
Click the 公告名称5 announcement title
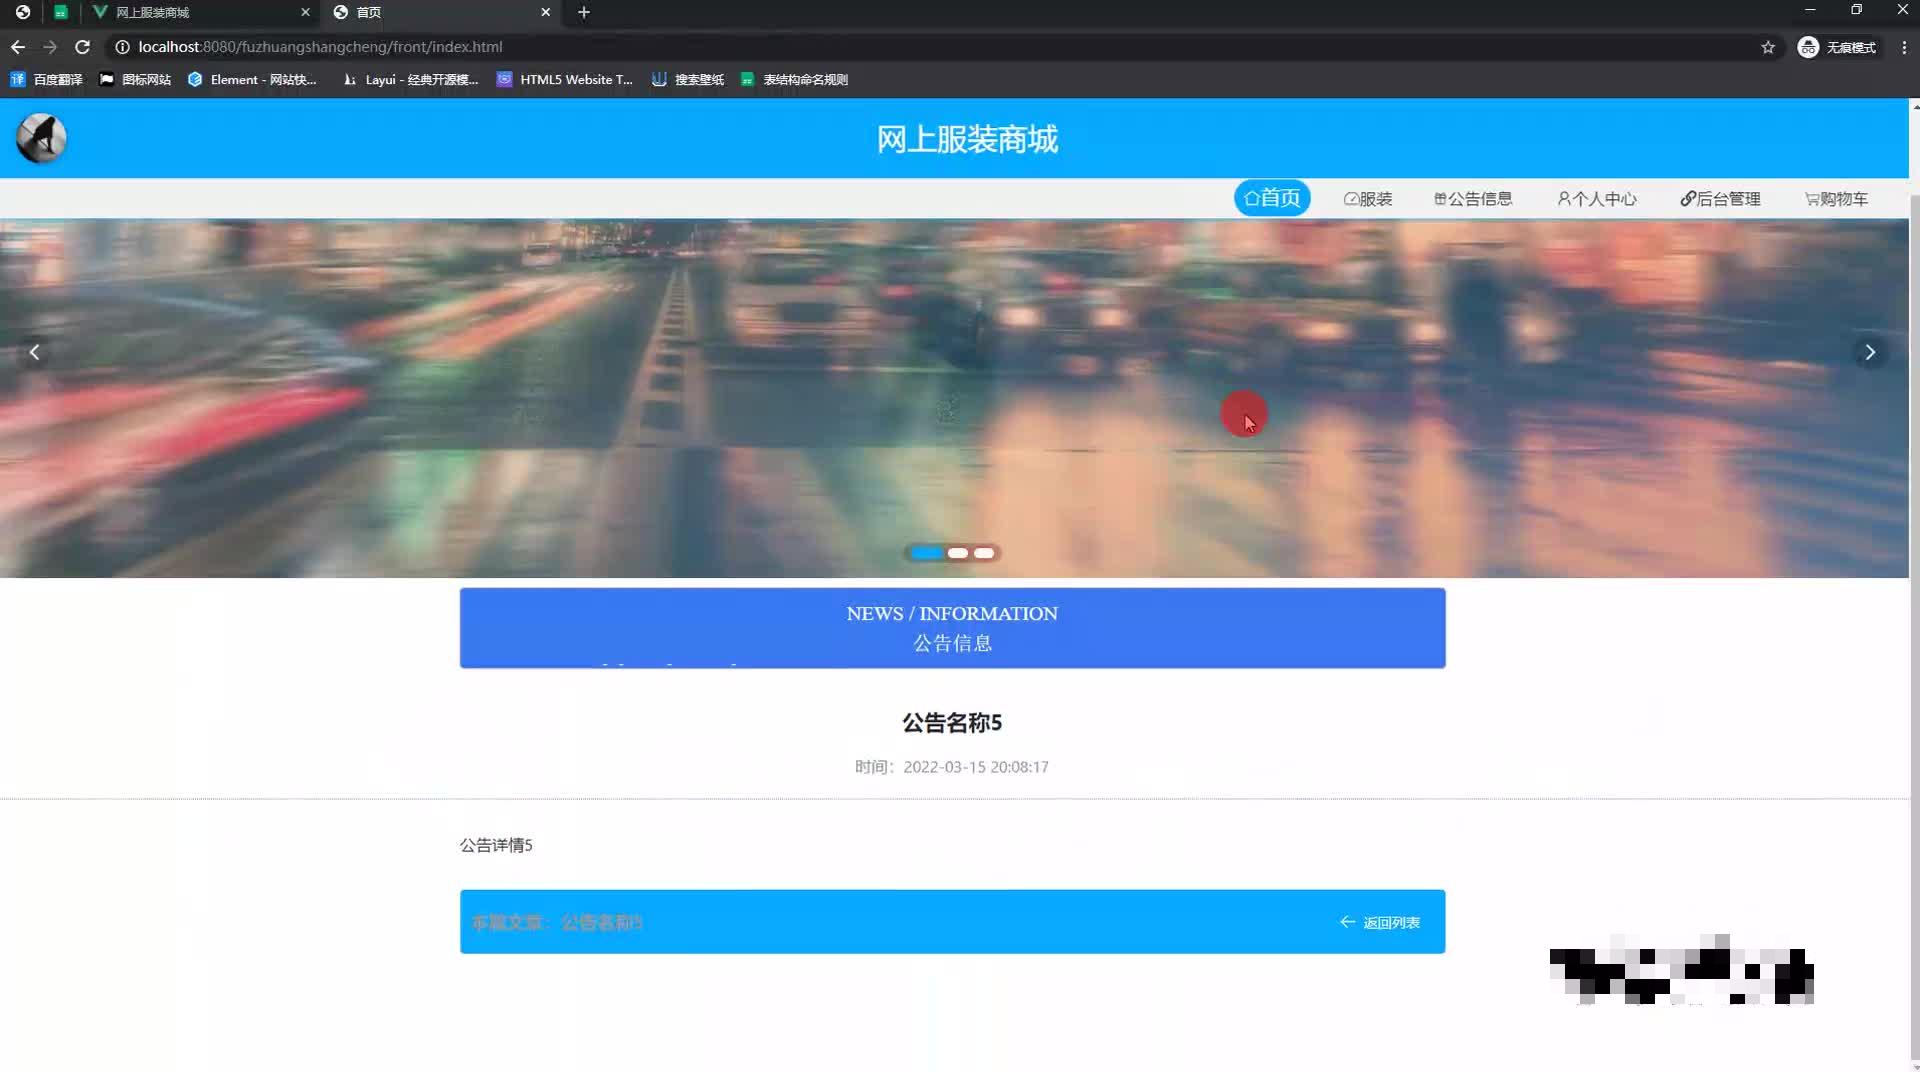(x=952, y=723)
